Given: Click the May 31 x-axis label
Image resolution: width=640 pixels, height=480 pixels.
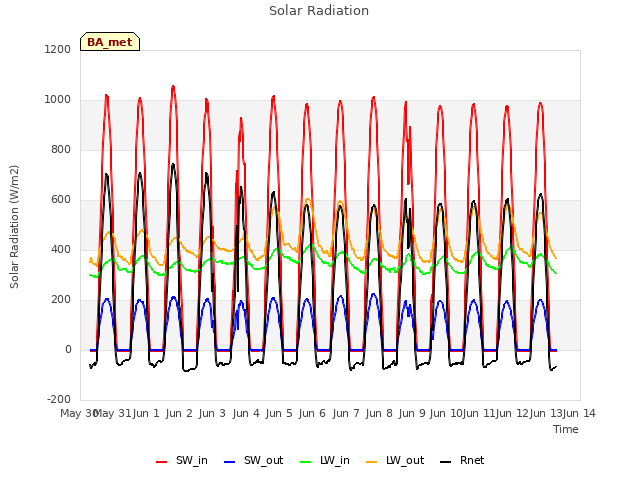Looking at the screenshot, I should pos(113,413).
